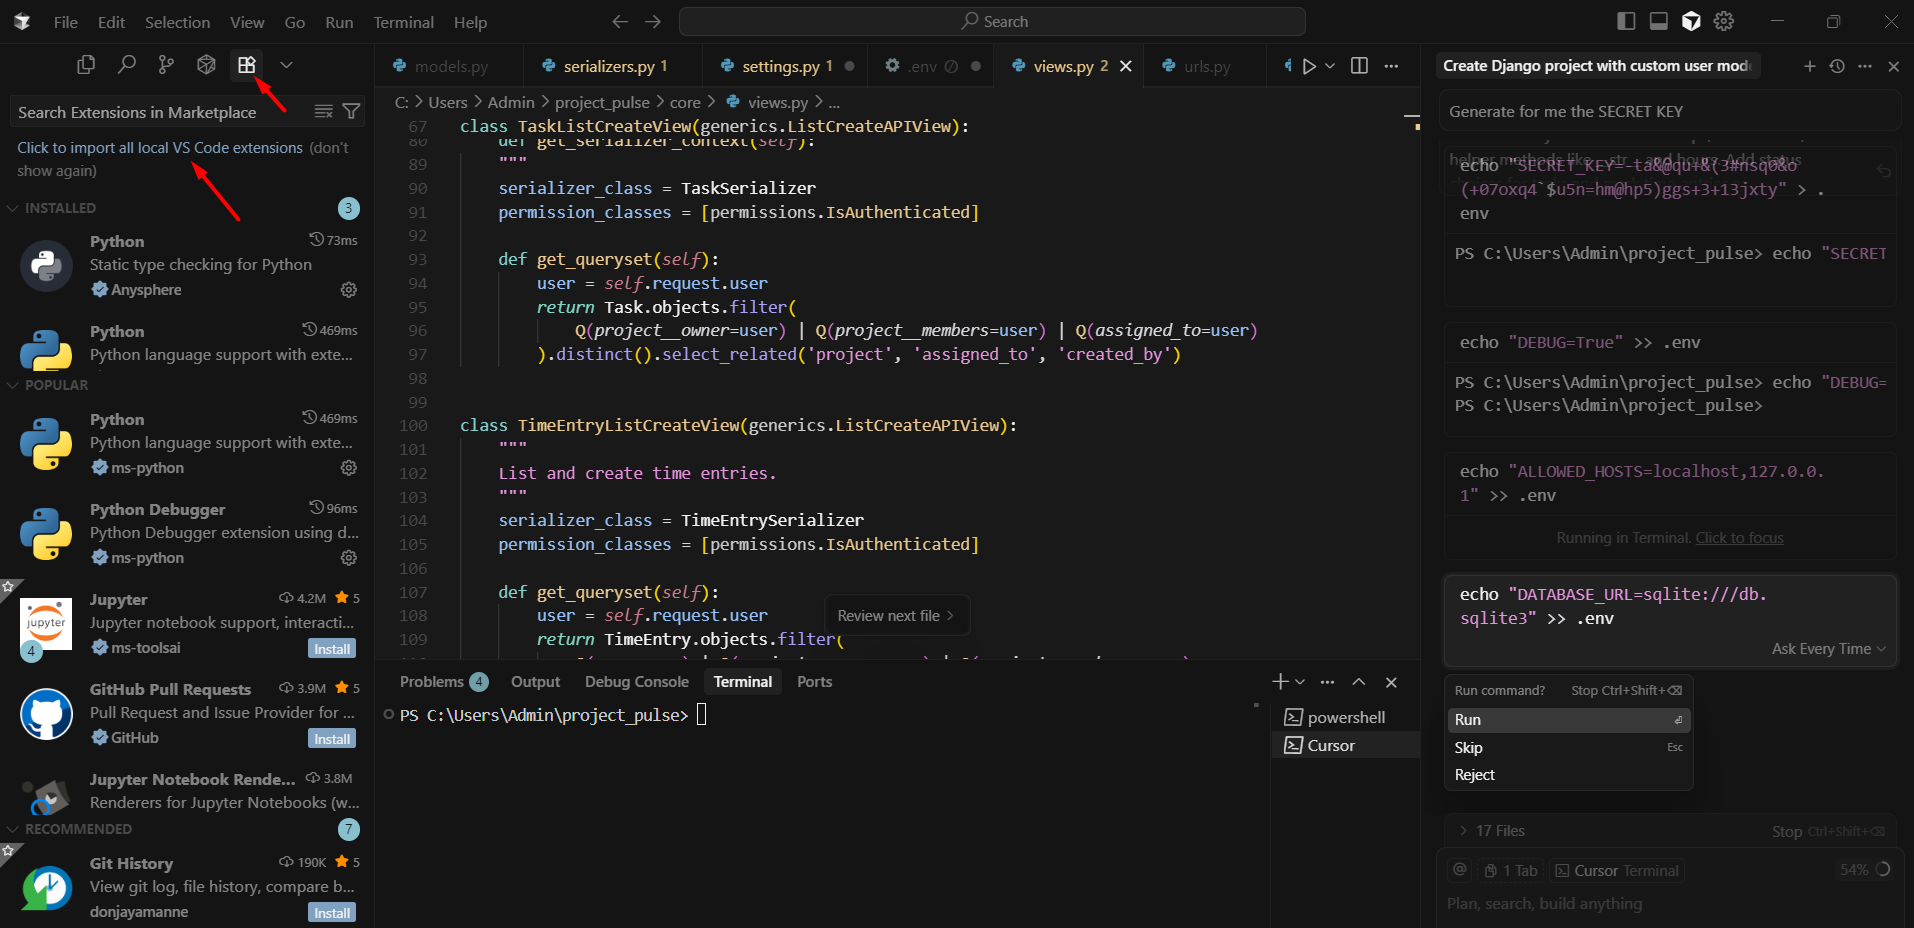Click Review next file button

(x=896, y=616)
